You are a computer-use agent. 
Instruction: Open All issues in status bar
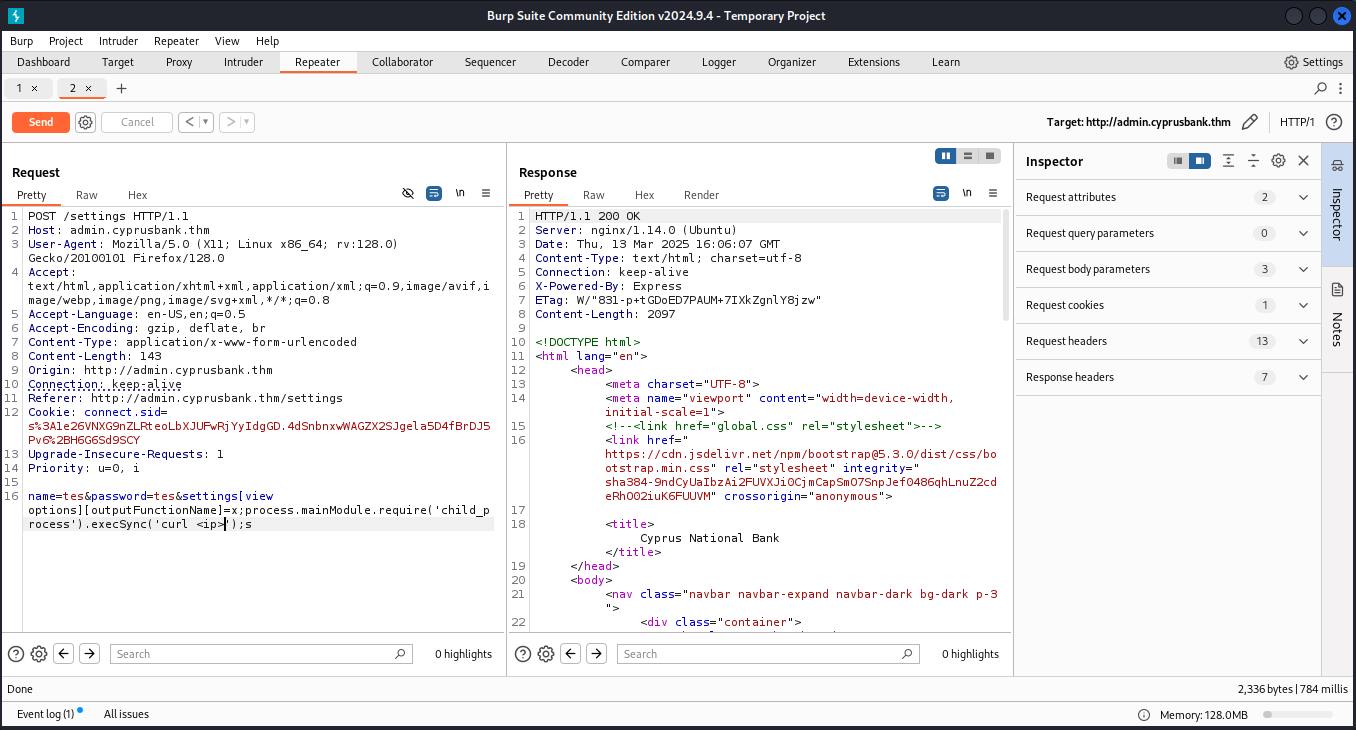click(126, 714)
